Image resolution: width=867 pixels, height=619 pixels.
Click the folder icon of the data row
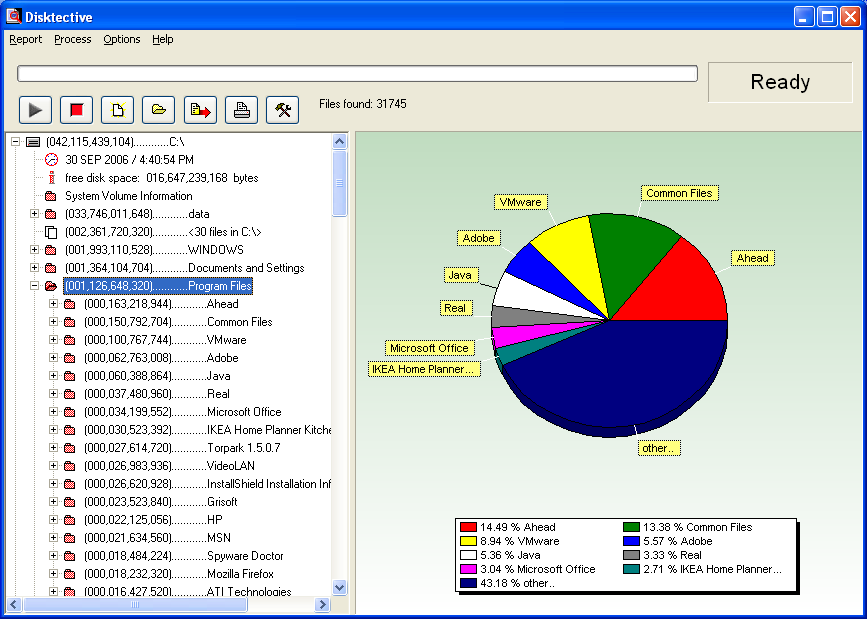51,214
